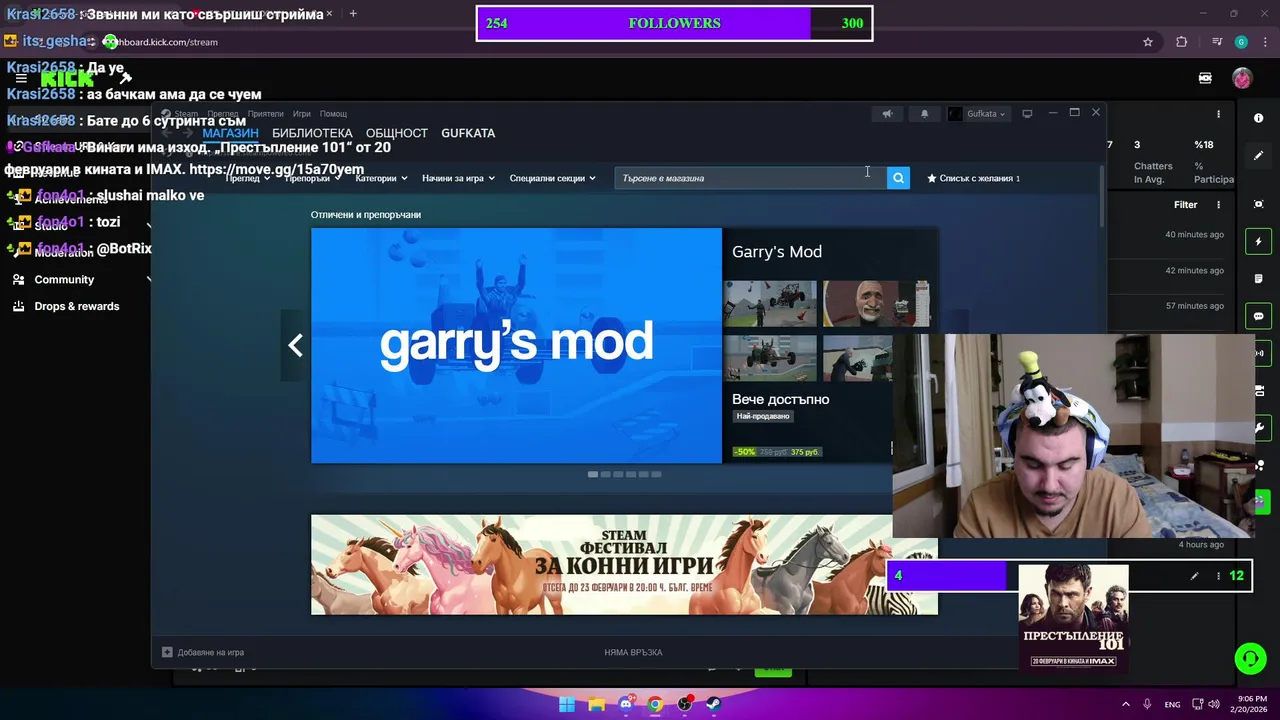Image resolution: width=1280 pixels, height=720 pixels.
Task: Click the Steam store search magnifier button
Action: (898, 178)
